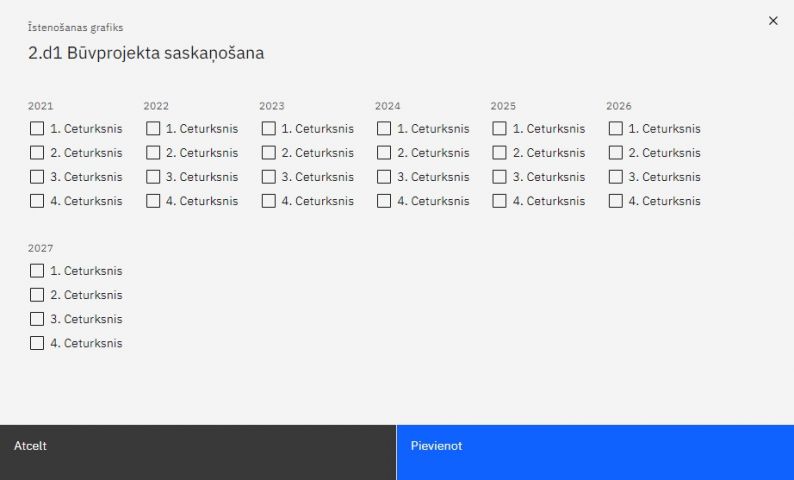The width and height of the screenshot is (794, 480).
Task: Tick 2027 2. Ceturksnis checkbox
Action: click(37, 295)
